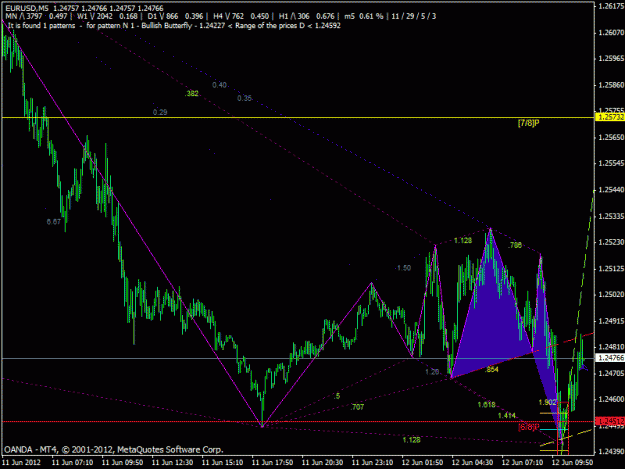
Task: Select the 1.902 ratio label
Action: pyautogui.click(x=547, y=402)
